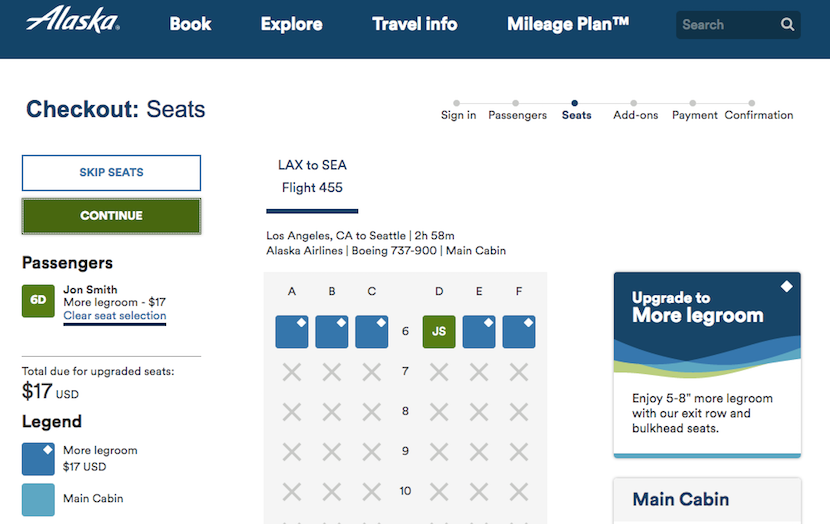Select the LAX to SEA flight tab

point(312,177)
